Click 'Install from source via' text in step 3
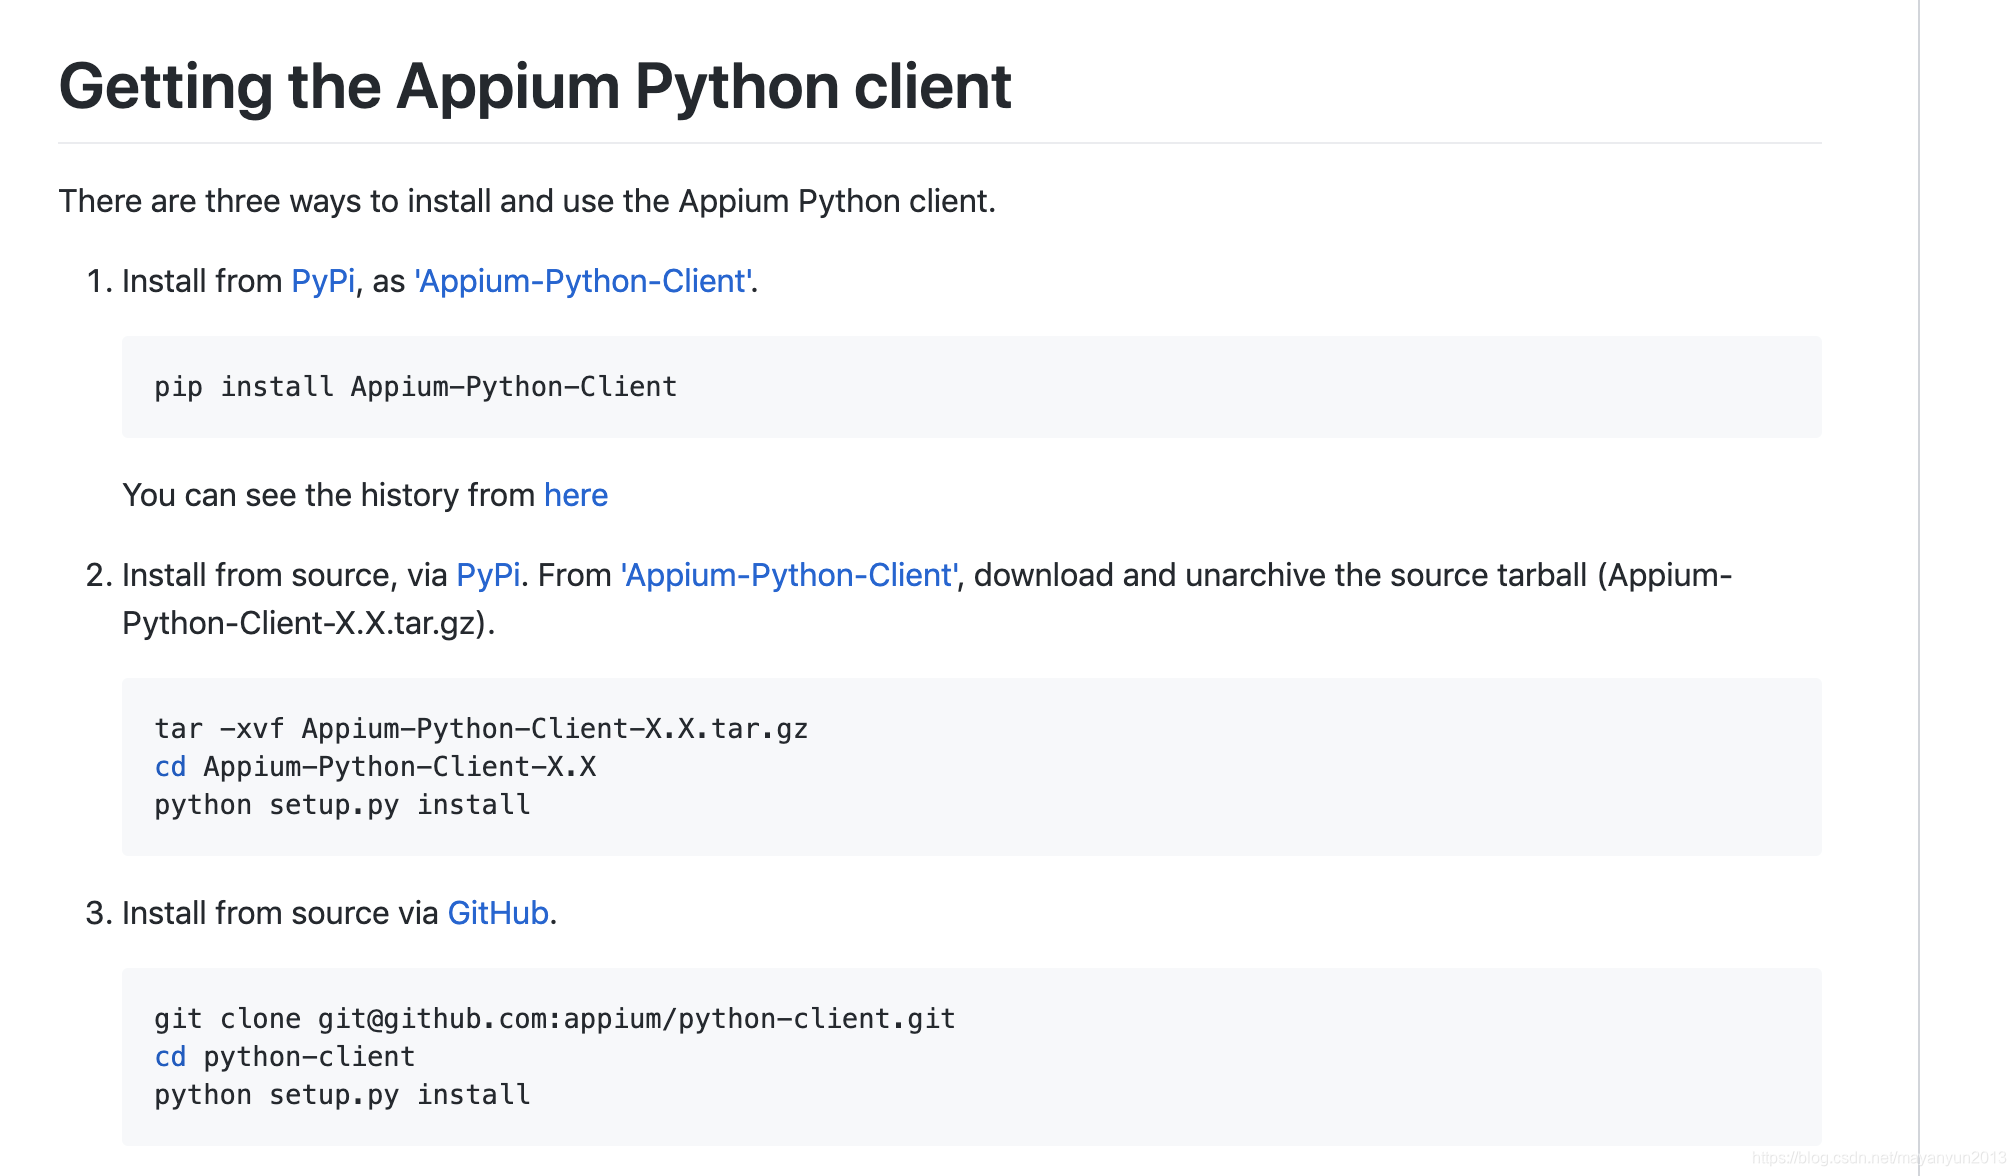Screen dimensions: 2016x1176 [x=280, y=913]
